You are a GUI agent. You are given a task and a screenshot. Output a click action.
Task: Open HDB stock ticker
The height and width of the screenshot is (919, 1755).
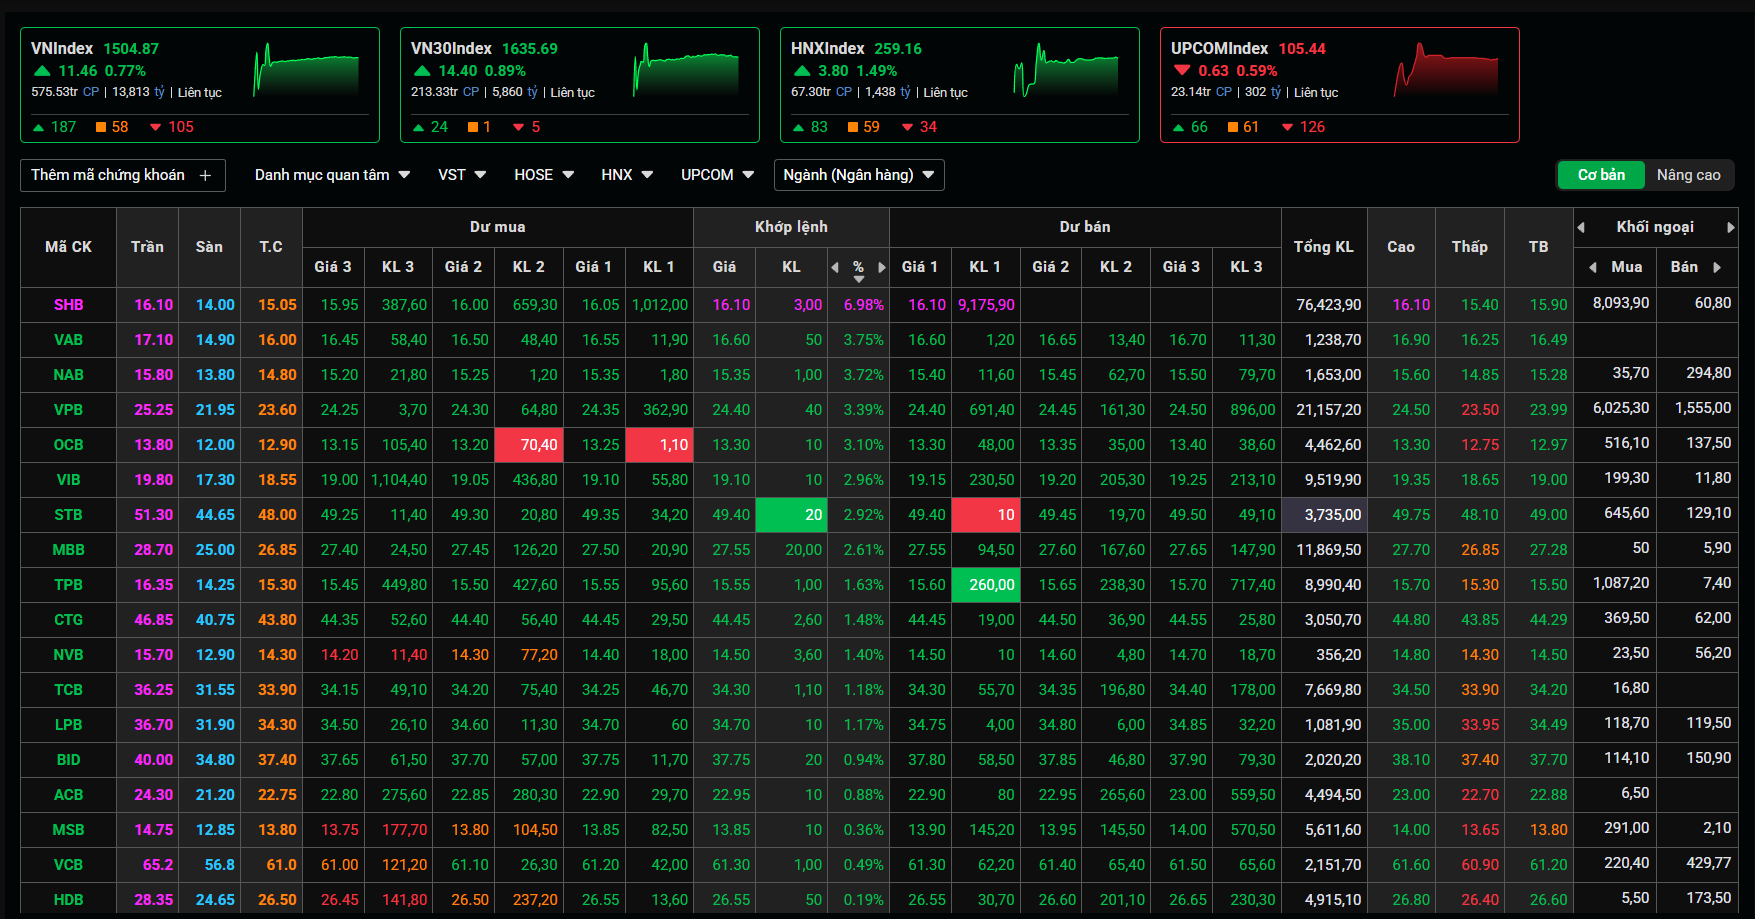coord(68,900)
